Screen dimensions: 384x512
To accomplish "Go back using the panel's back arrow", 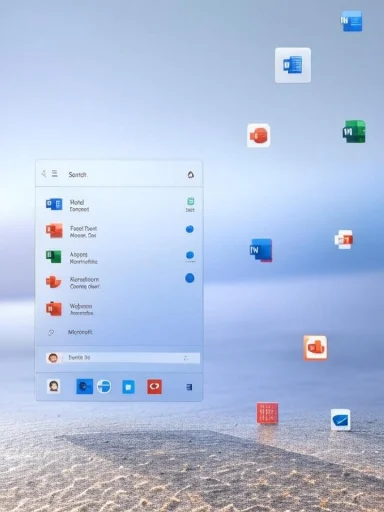I will (43, 173).
